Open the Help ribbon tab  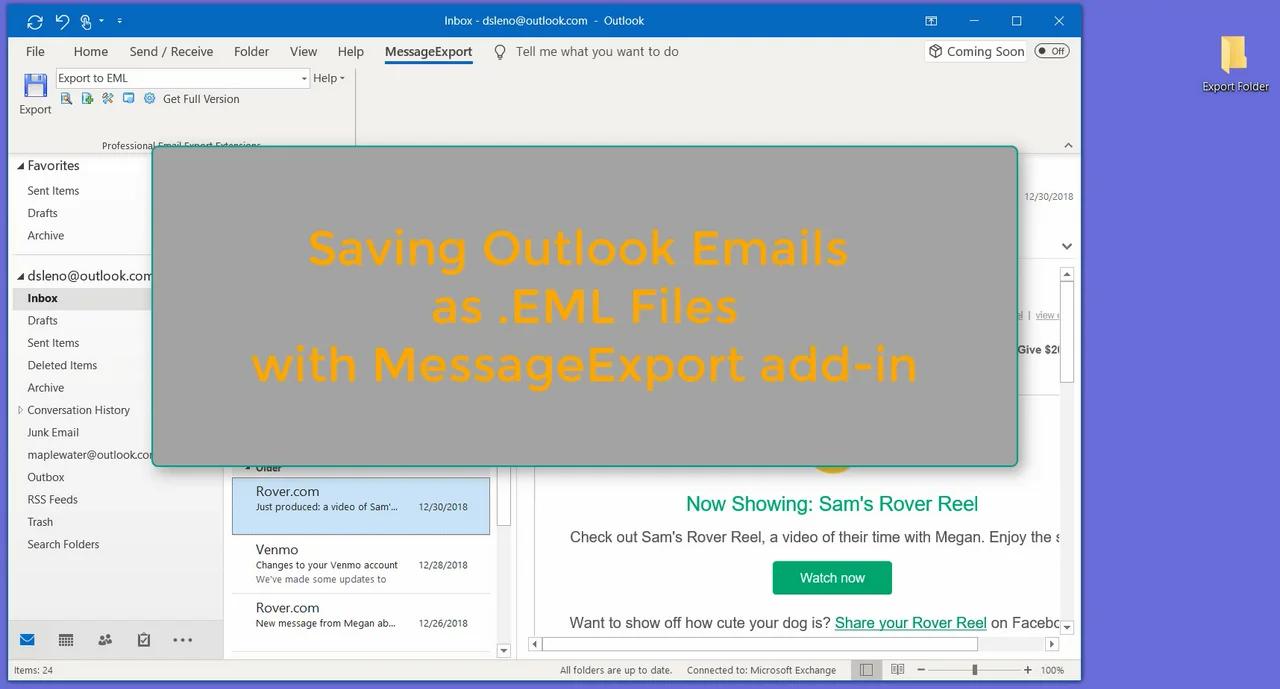351,52
